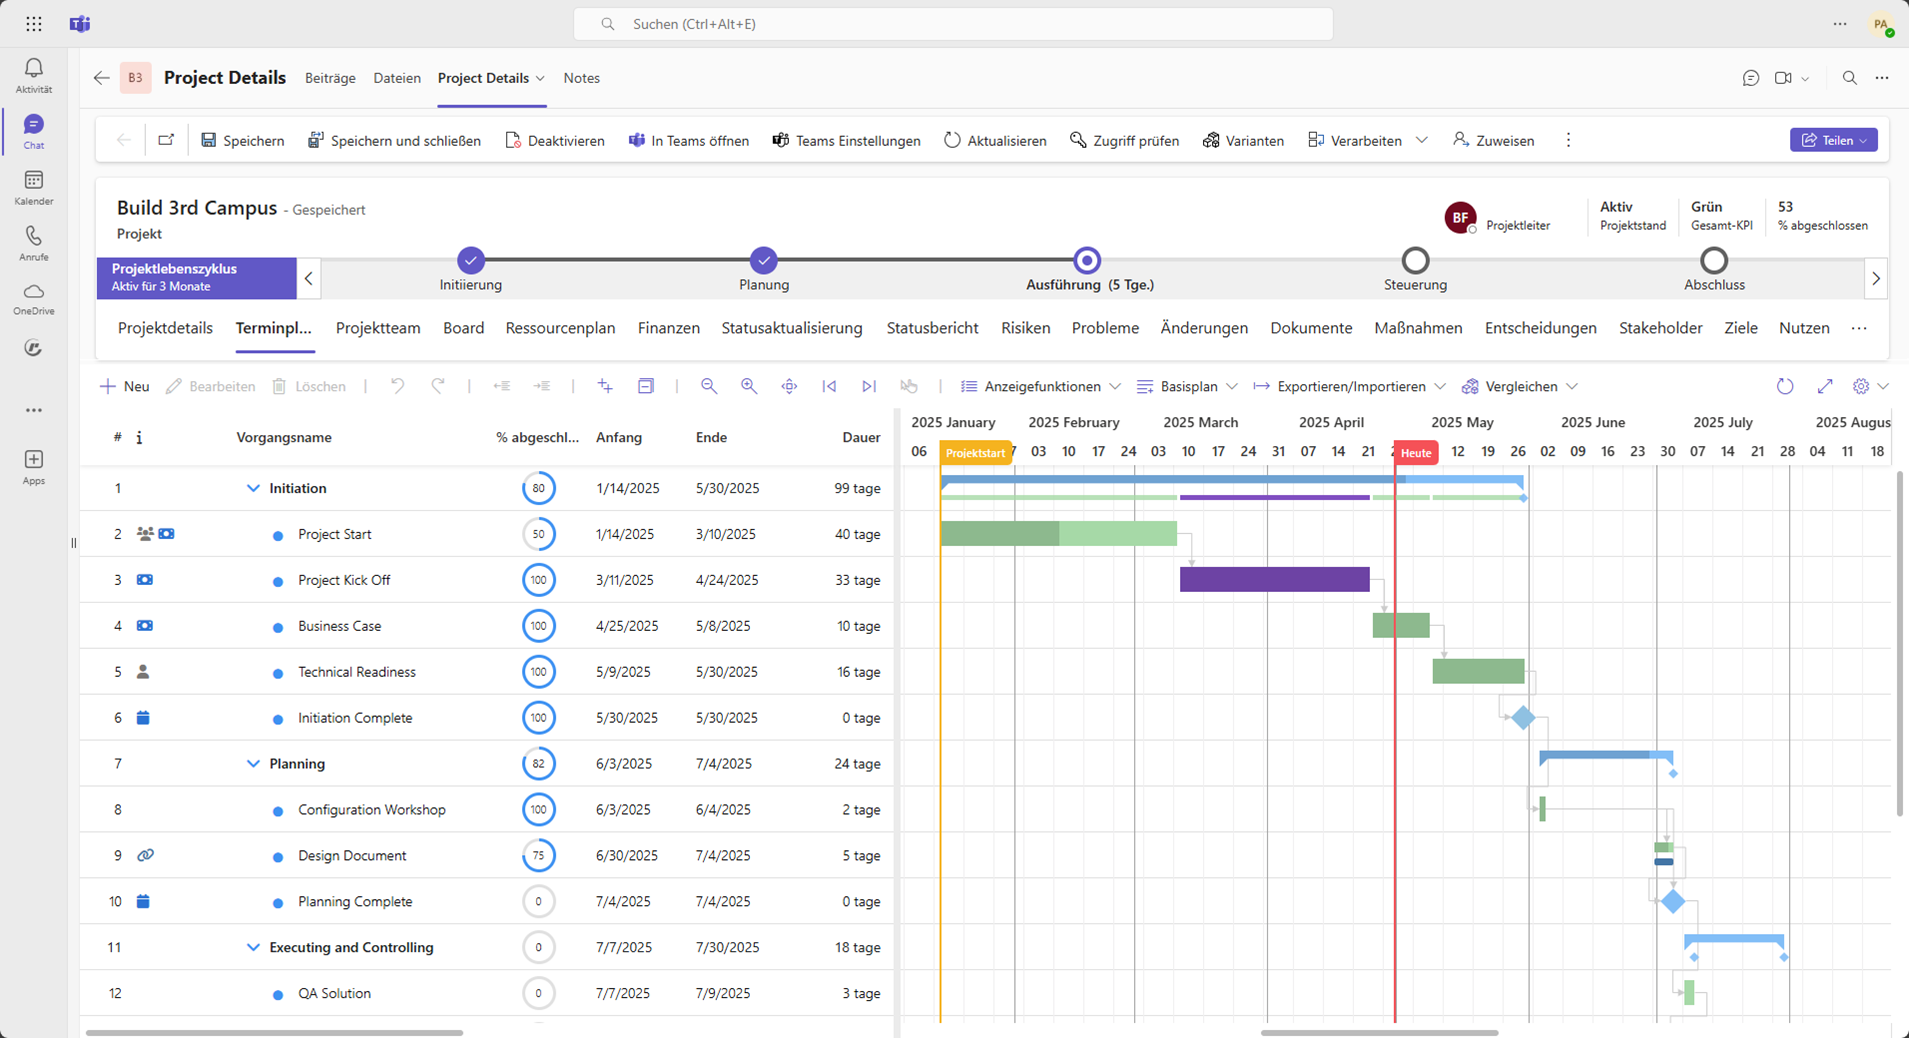Mark the Planung milestone in the lifecycle bar
Image resolution: width=1909 pixels, height=1038 pixels.
[762, 260]
